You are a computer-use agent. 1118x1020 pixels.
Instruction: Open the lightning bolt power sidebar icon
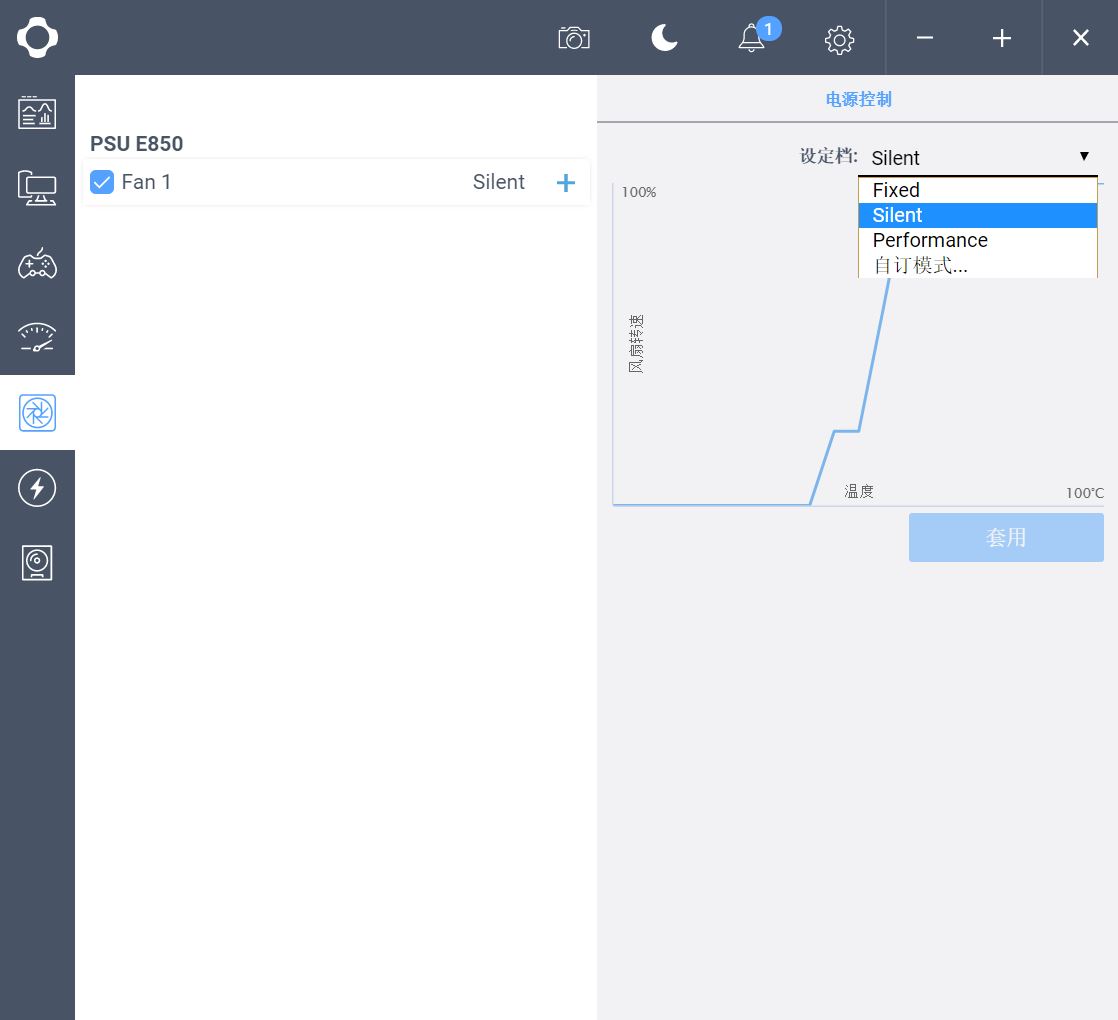pos(37,488)
